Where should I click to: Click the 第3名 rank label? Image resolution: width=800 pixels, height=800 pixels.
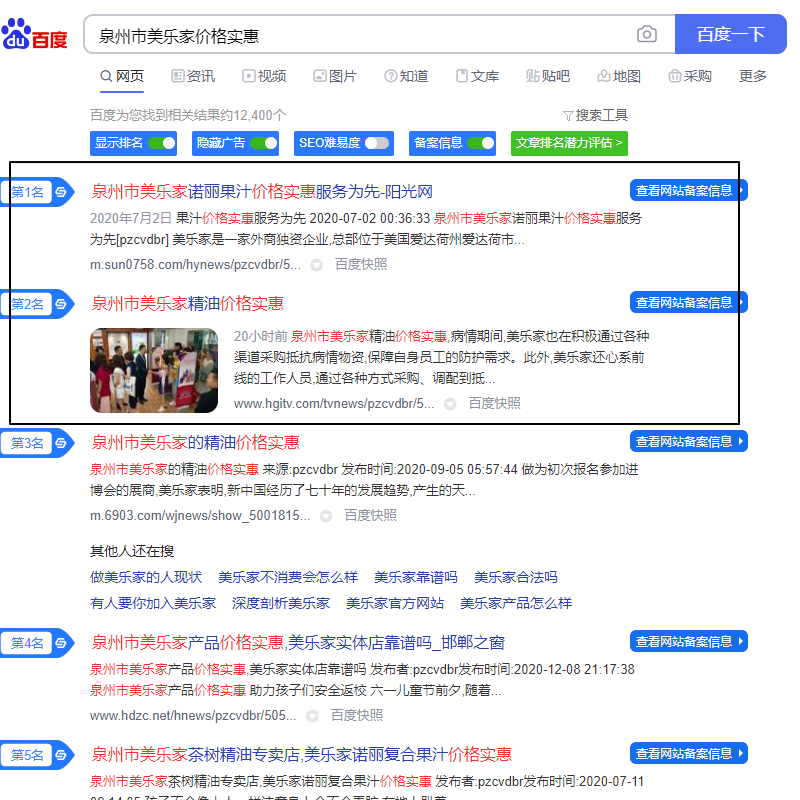coord(27,443)
